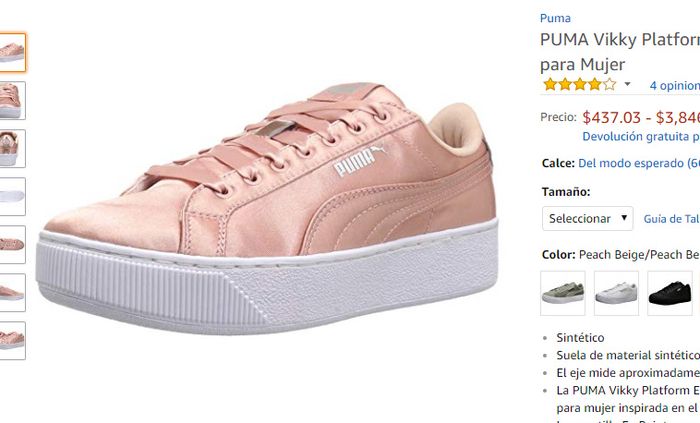The height and width of the screenshot is (423, 700).
Task: View the second shoe thumbnail image
Action: (x=12, y=100)
